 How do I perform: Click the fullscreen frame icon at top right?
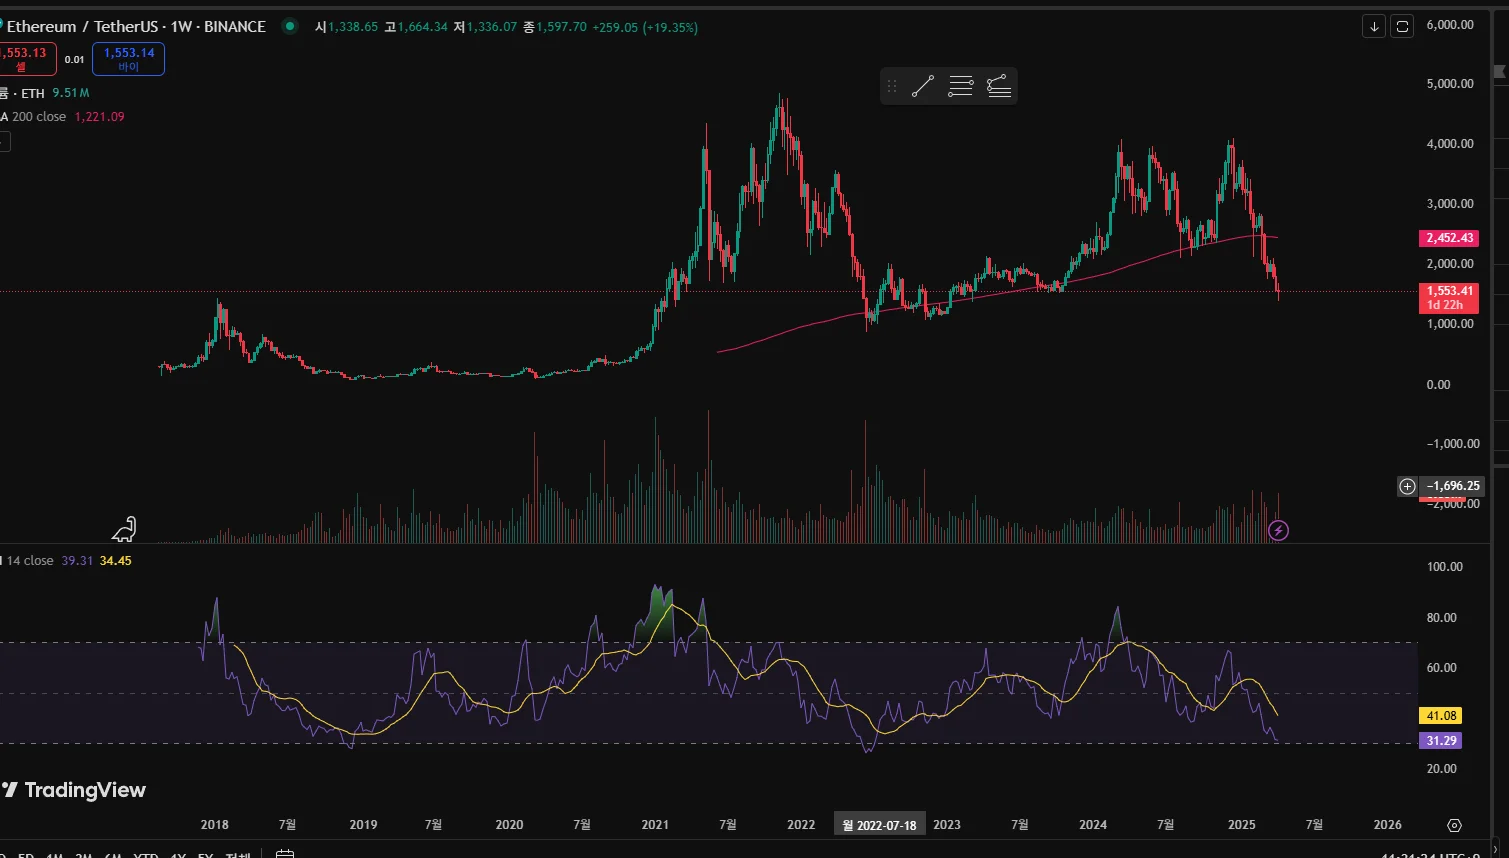tap(1402, 27)
